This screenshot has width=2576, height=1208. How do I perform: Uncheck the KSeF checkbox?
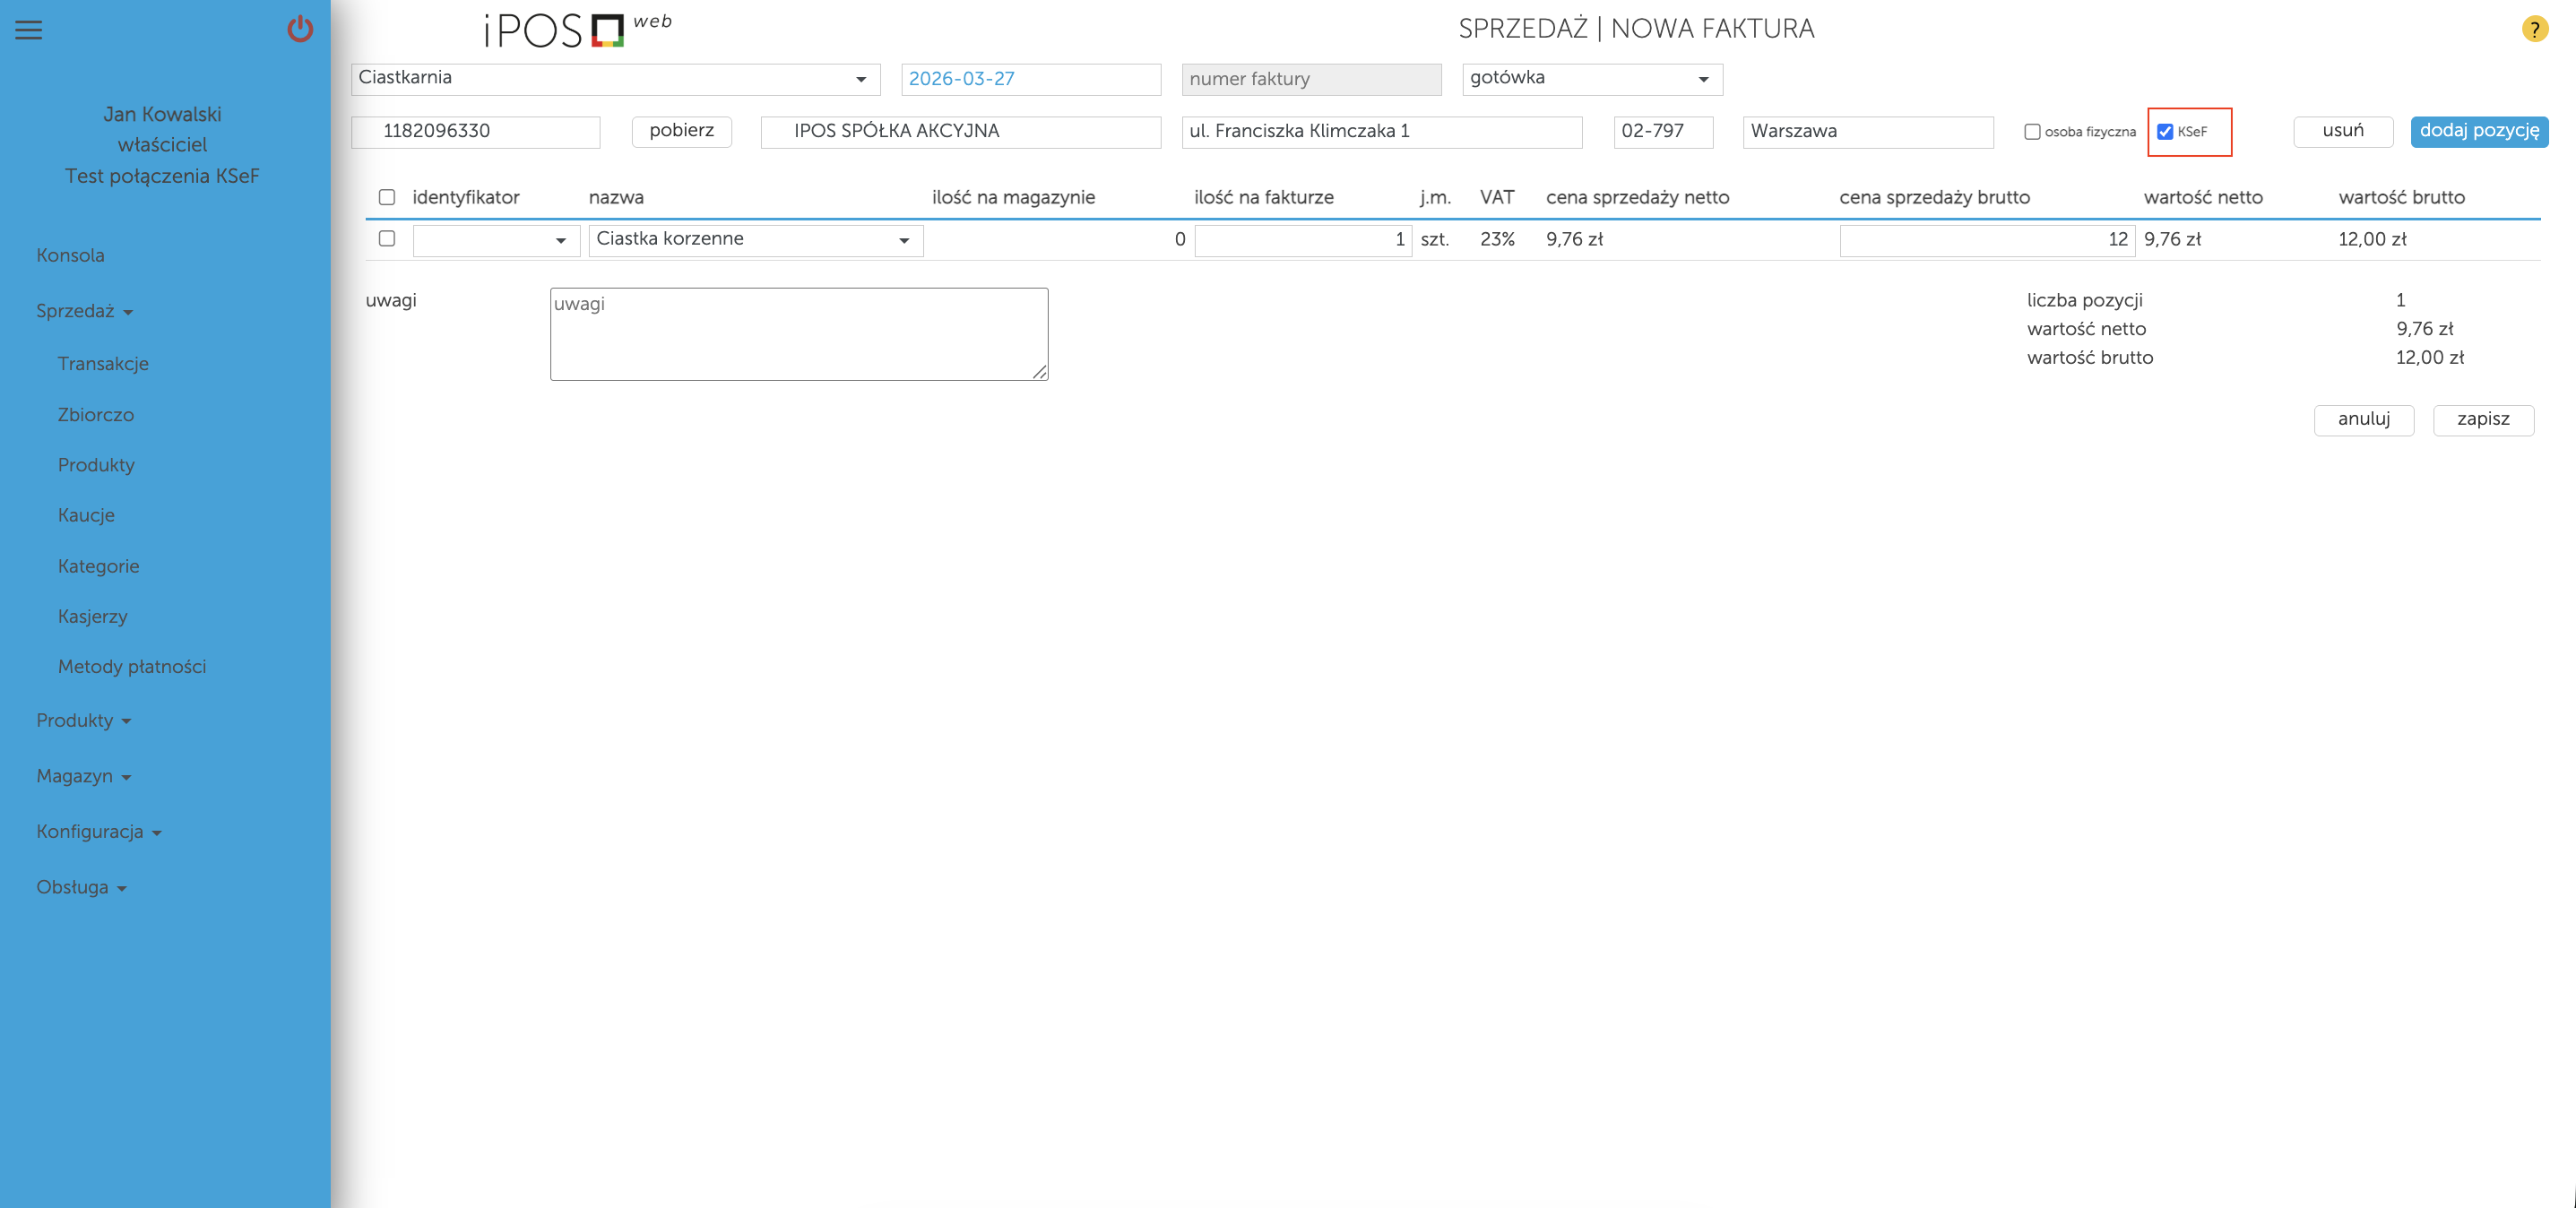point(2165,132)
